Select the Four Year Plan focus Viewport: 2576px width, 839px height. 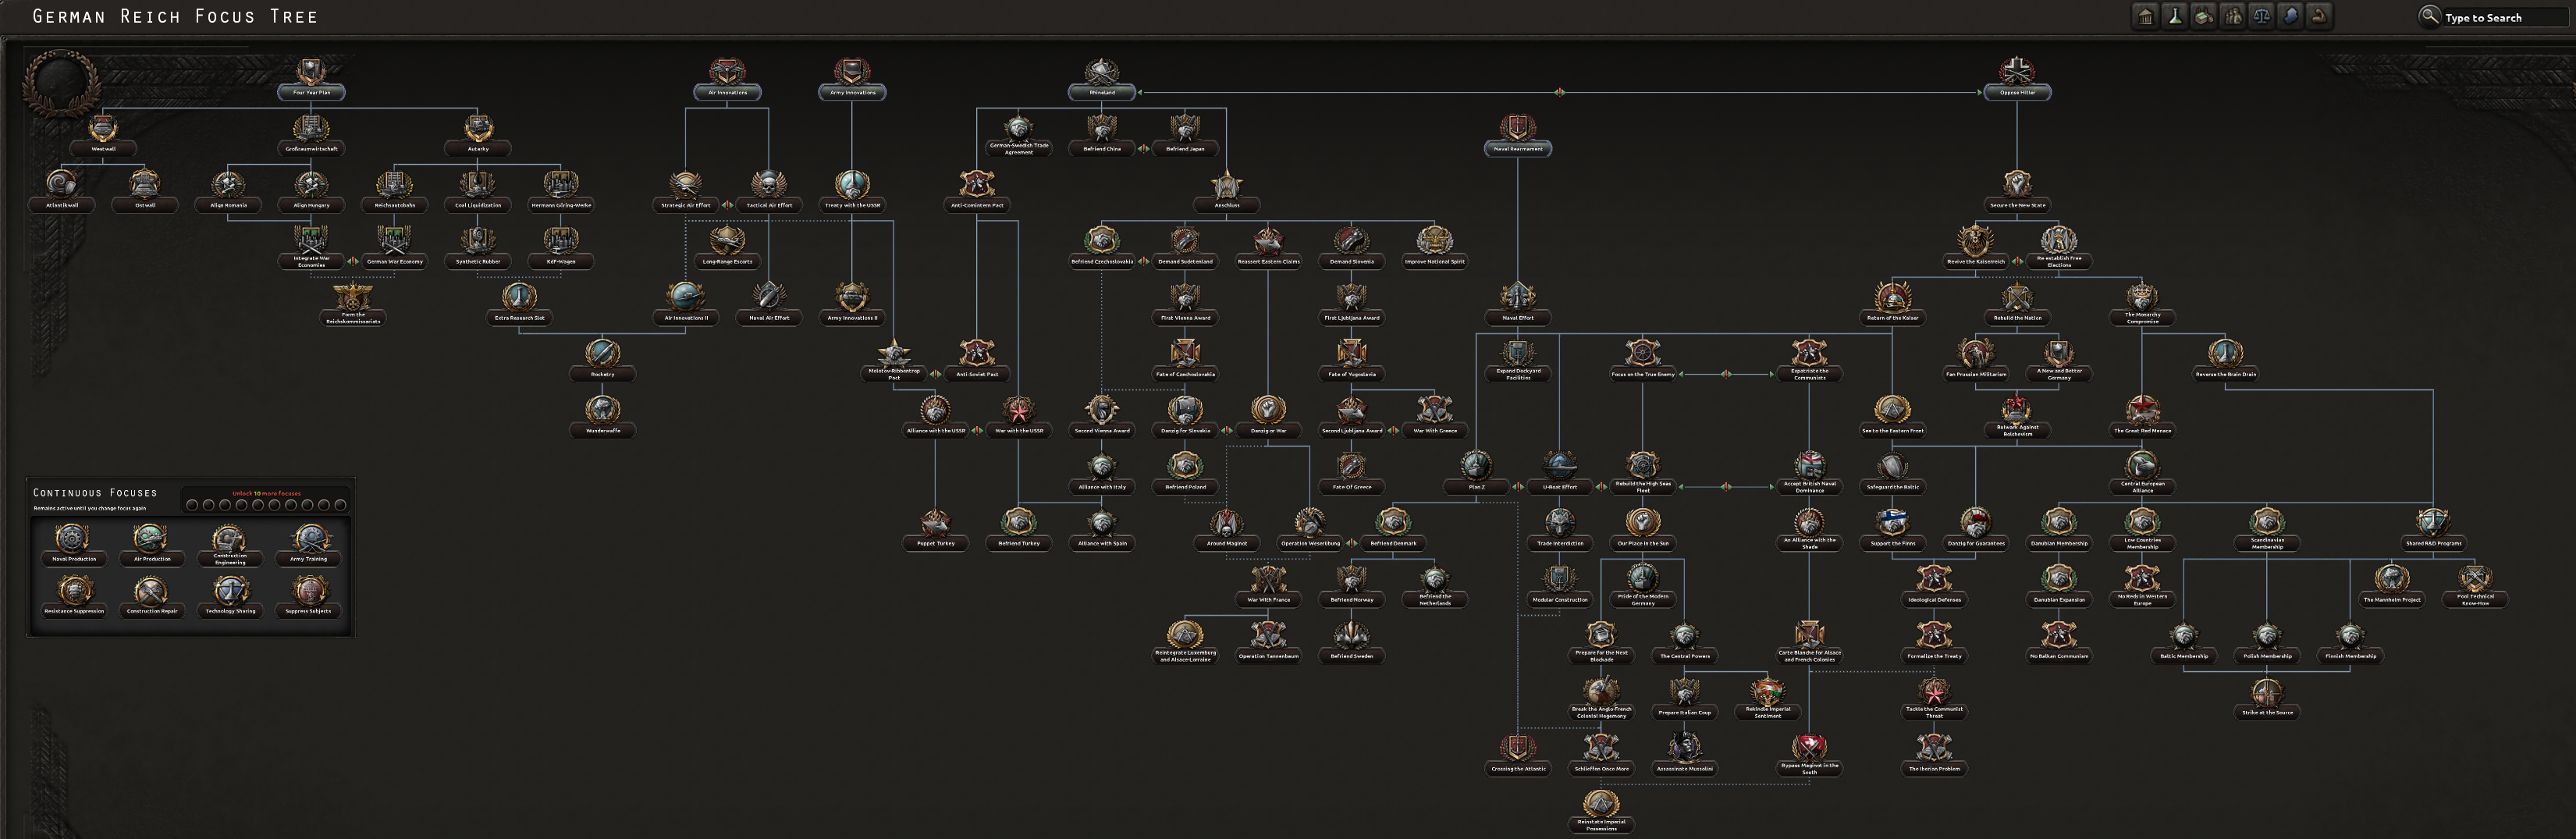311,74
